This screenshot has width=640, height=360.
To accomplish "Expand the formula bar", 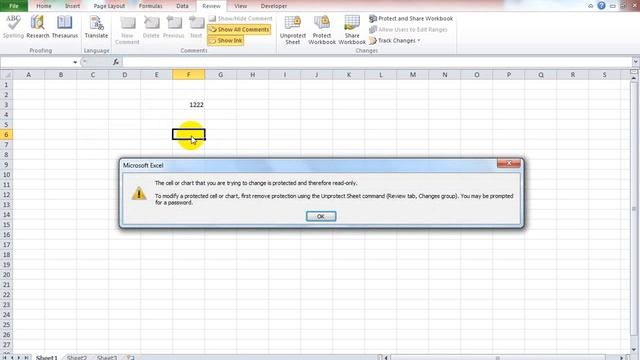I will [636, 62].
